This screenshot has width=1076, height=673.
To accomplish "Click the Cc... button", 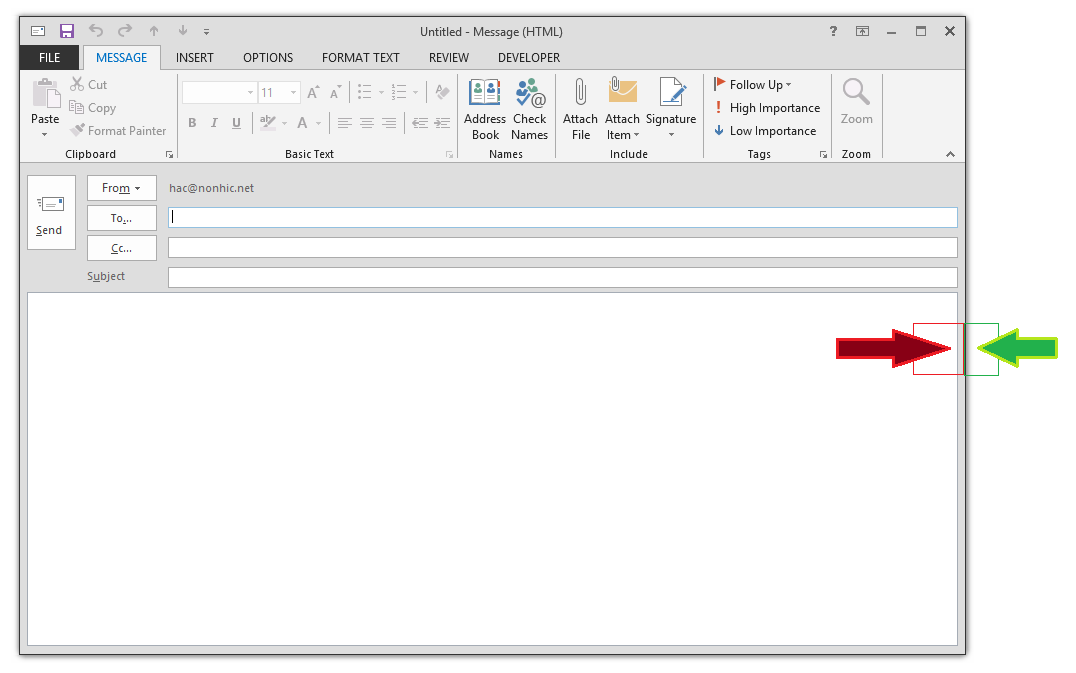I will 121,248.
